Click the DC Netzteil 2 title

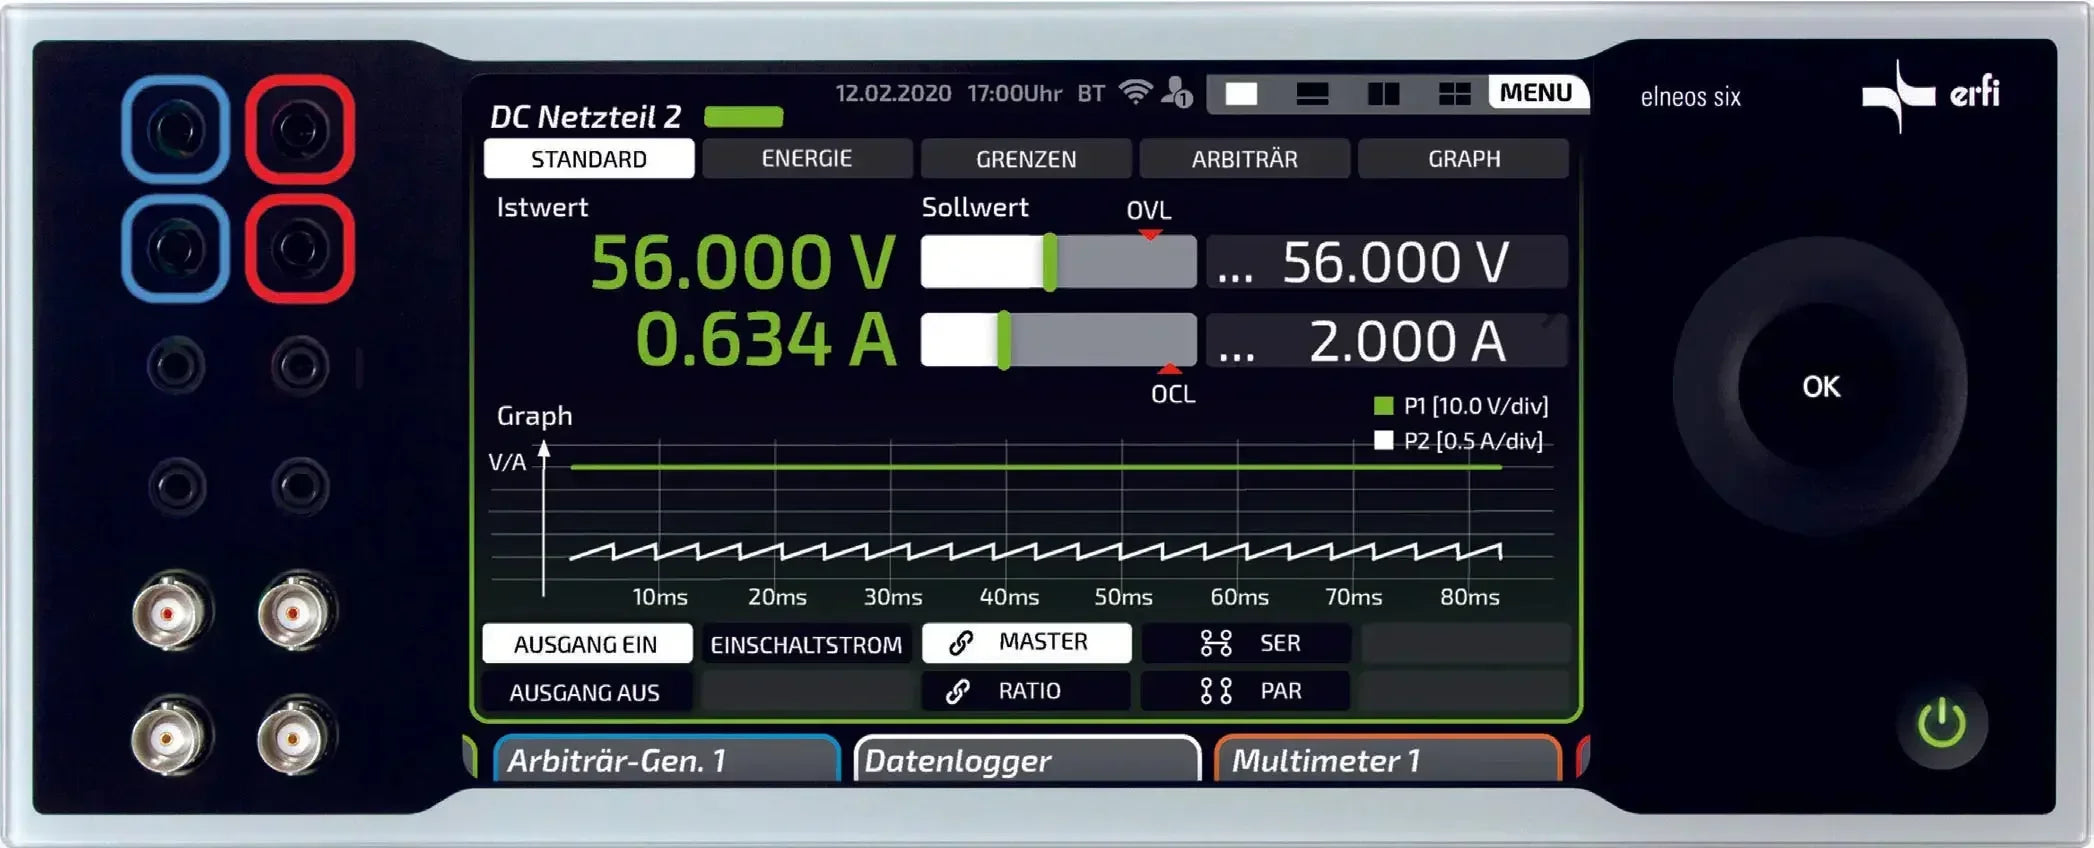585,117
